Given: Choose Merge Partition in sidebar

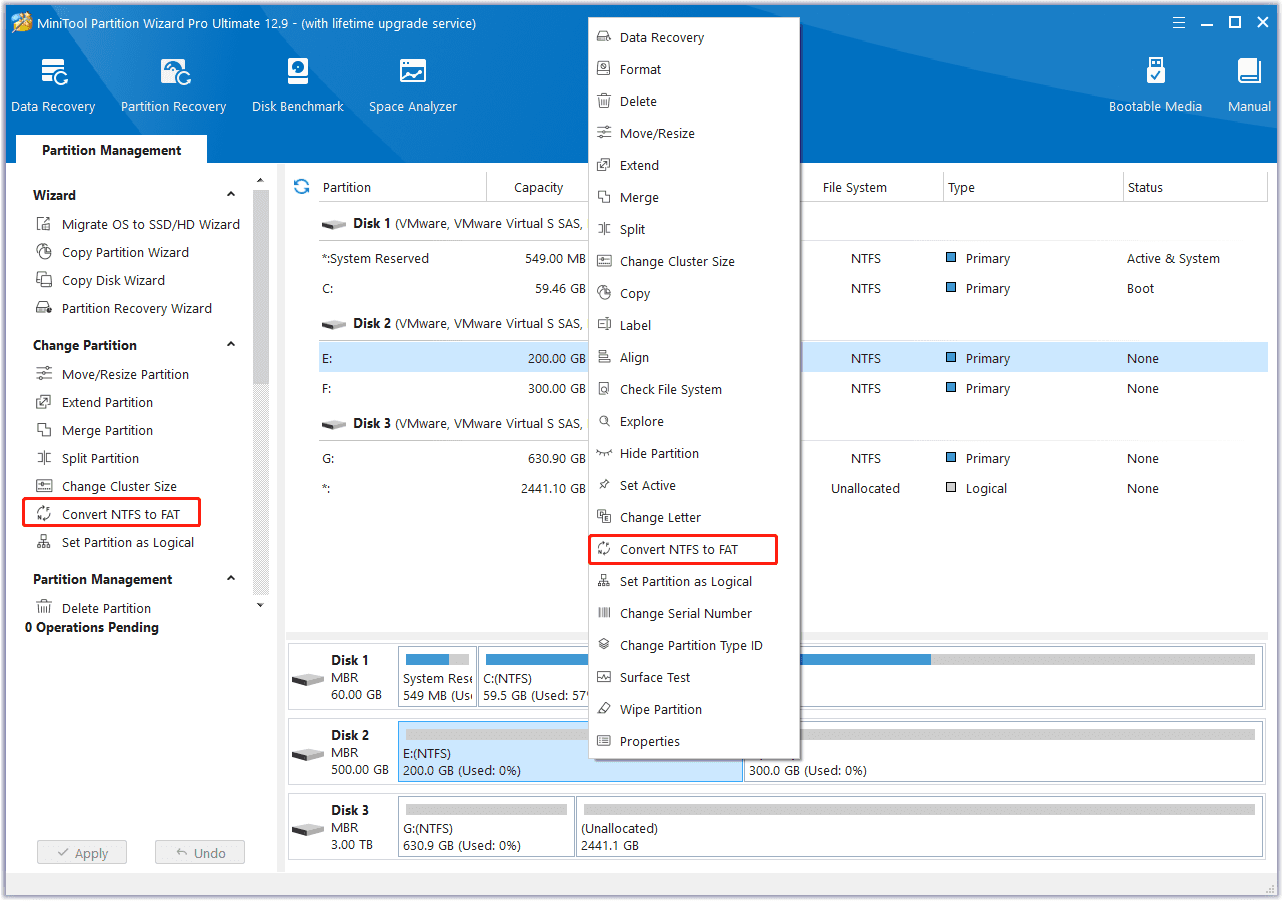Looking at the screenshot, I should tap(94, 430).
